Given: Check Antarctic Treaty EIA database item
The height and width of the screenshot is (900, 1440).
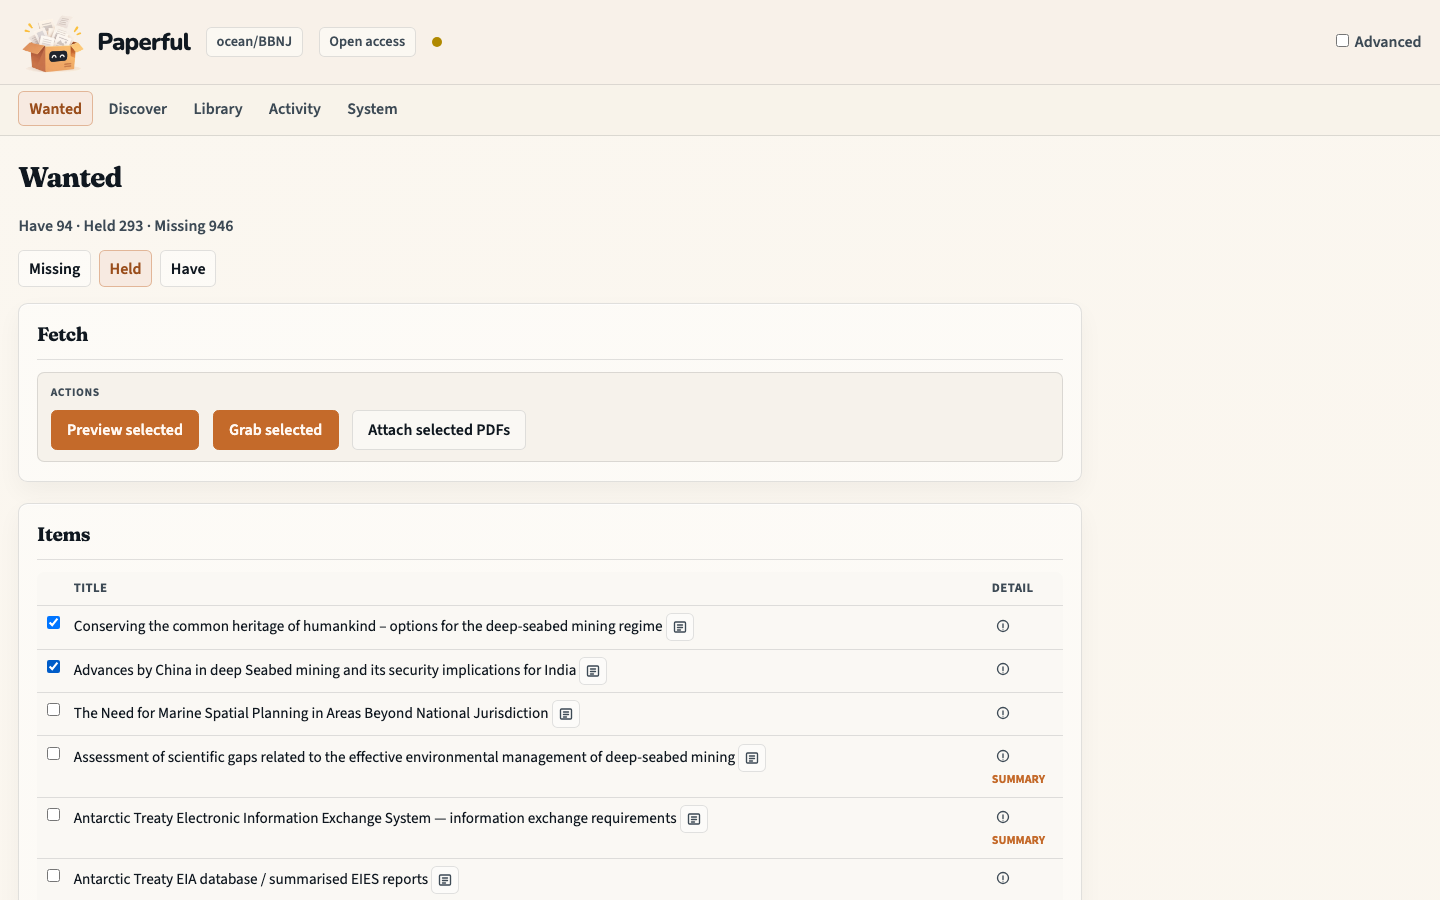Looking at the screenshot, I should (54, 876).
